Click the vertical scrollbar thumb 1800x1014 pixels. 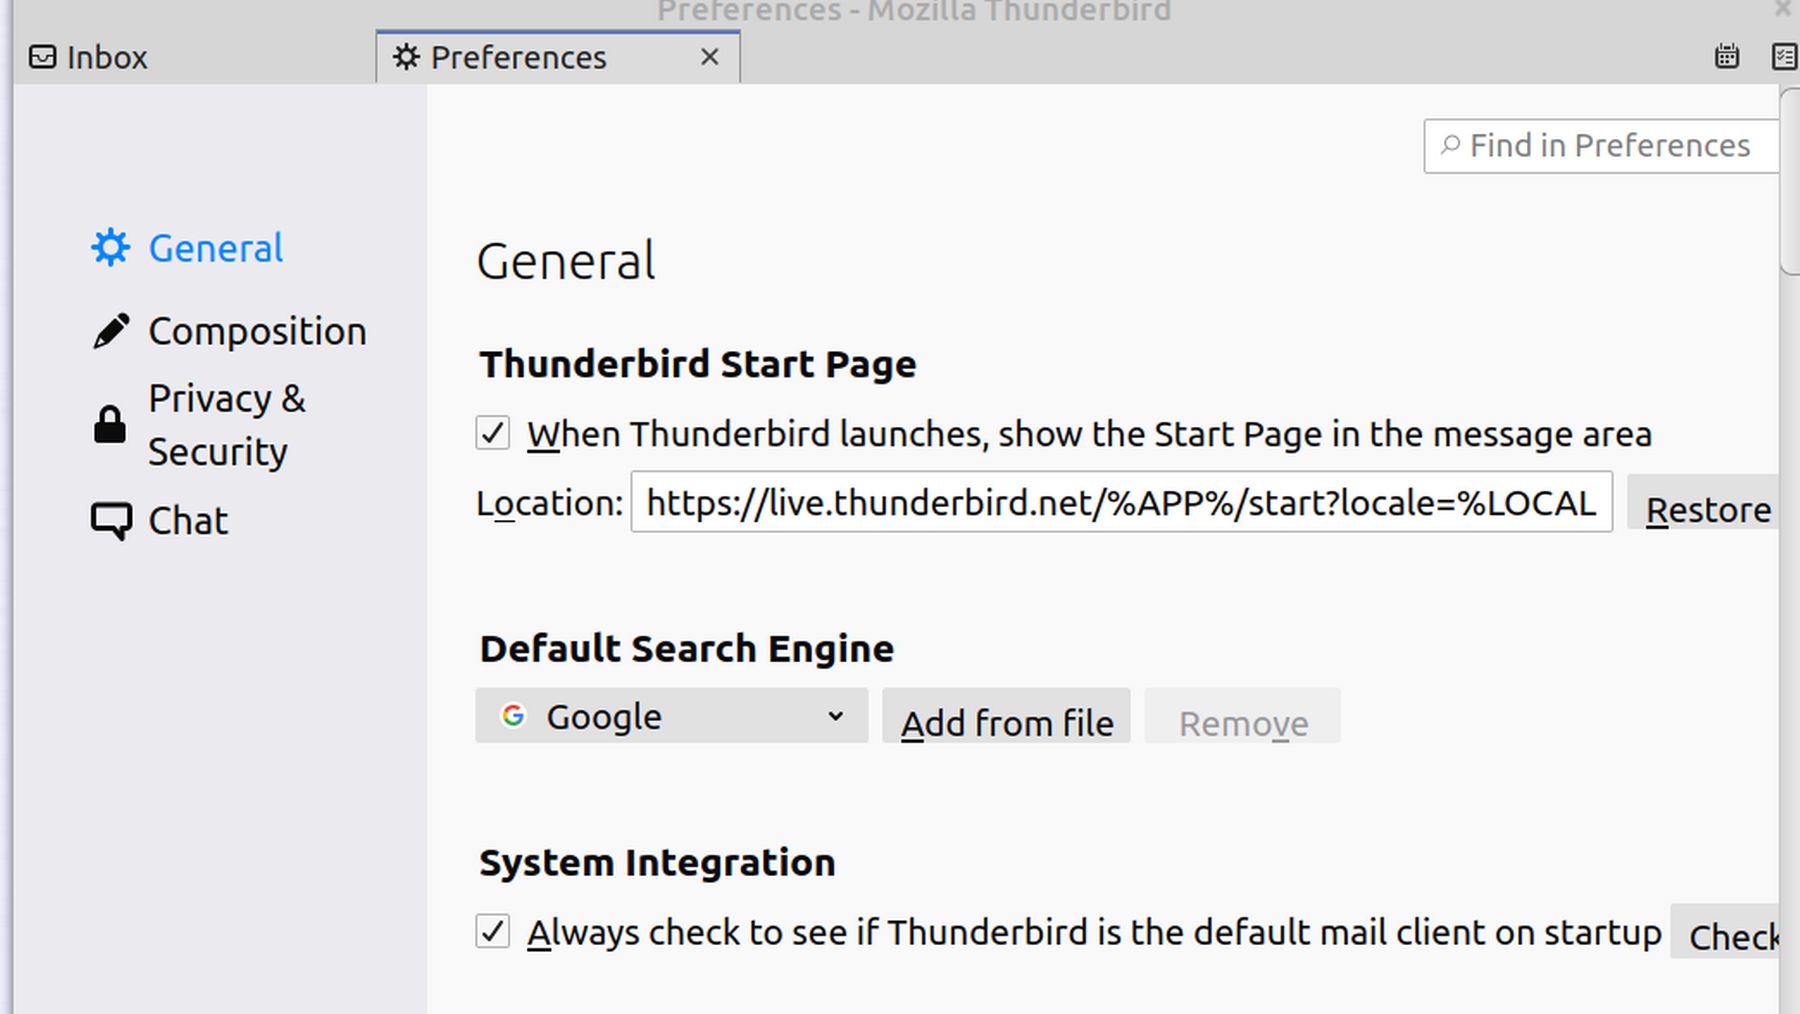pyautogui.click(x=1790, y=180)
